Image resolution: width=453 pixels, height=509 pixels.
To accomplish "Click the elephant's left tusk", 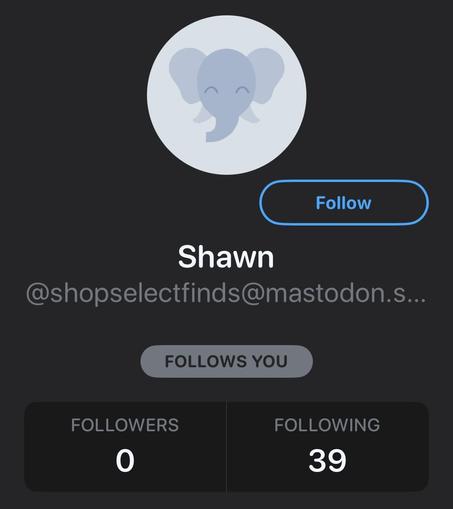I will tap(202, 116).
